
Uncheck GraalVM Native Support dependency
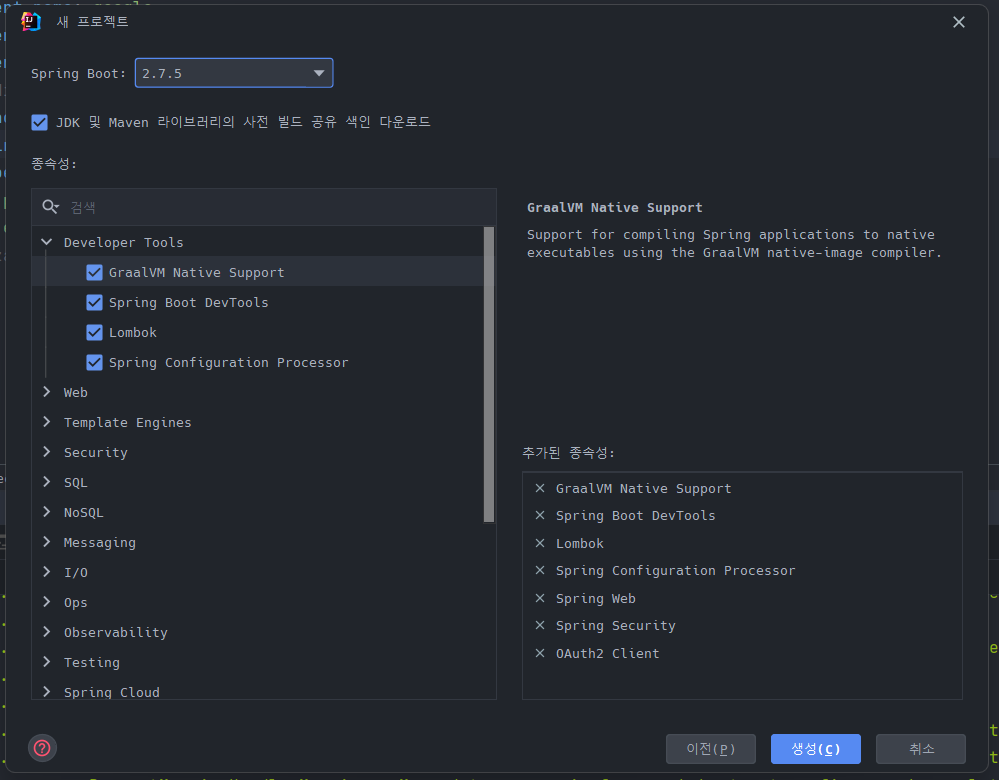[x=94, y=272]
